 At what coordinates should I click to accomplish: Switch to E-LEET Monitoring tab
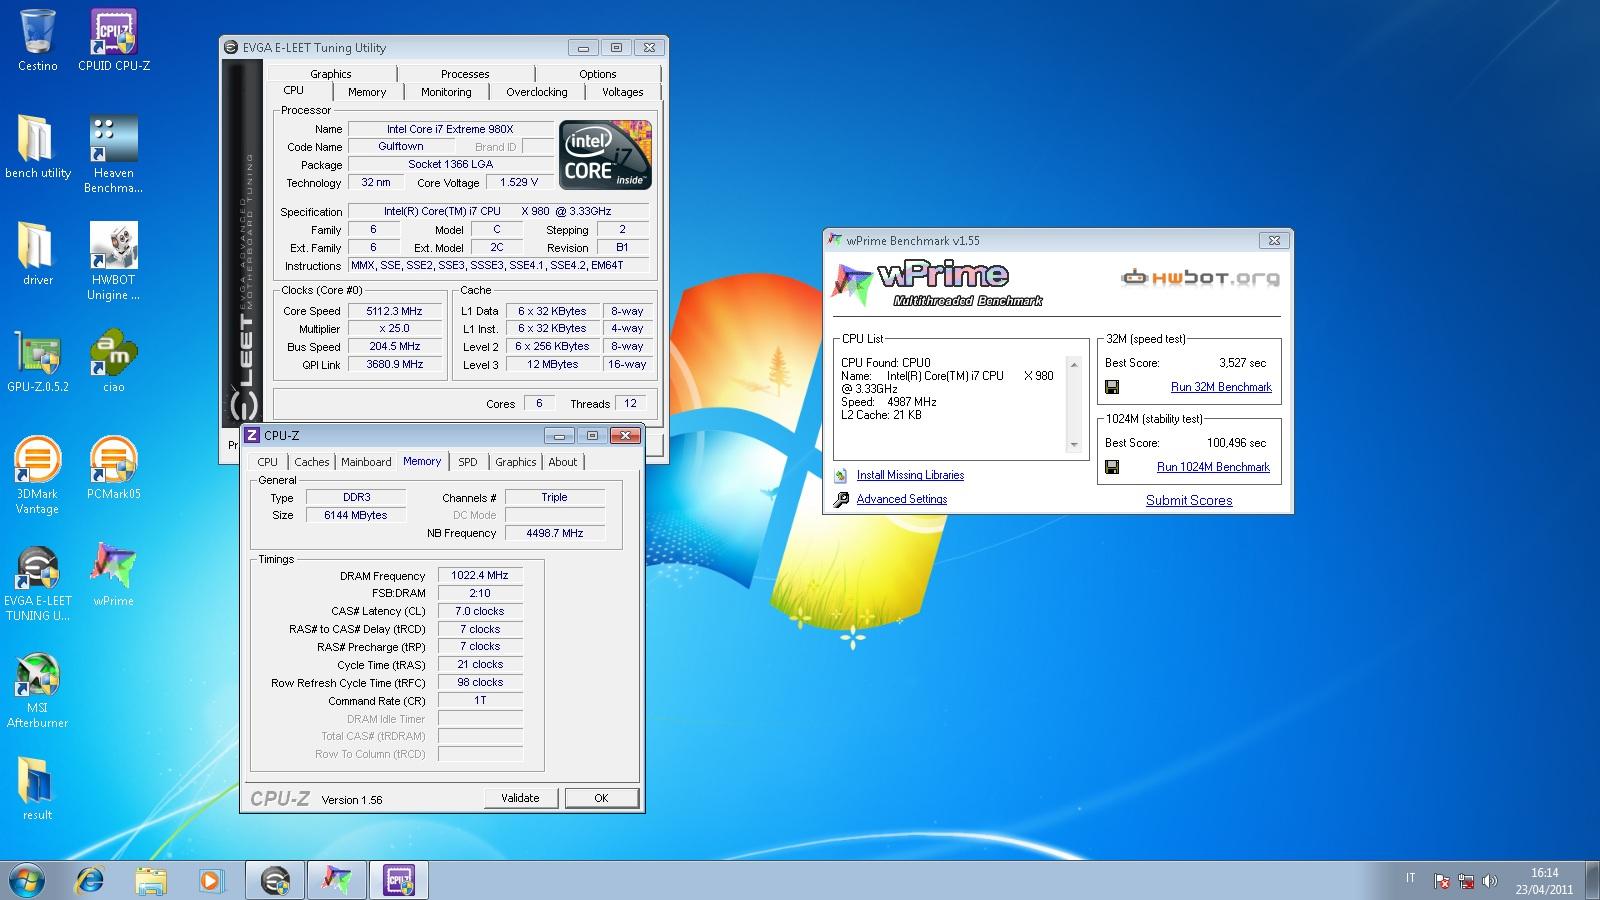pyautogui.click(x=446, y=92)
